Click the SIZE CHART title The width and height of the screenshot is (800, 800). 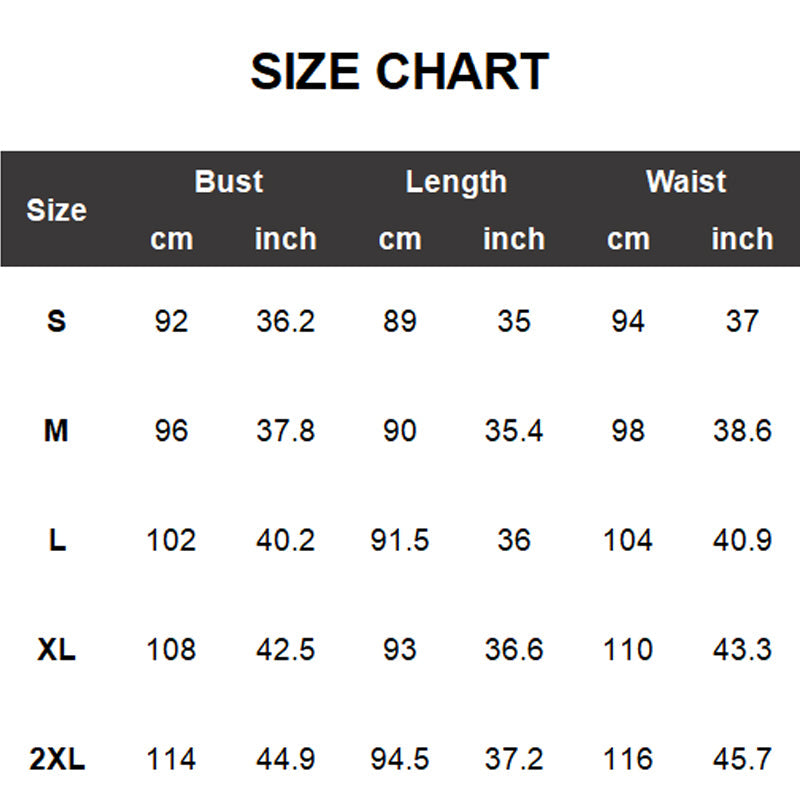[x=399, y=73]
